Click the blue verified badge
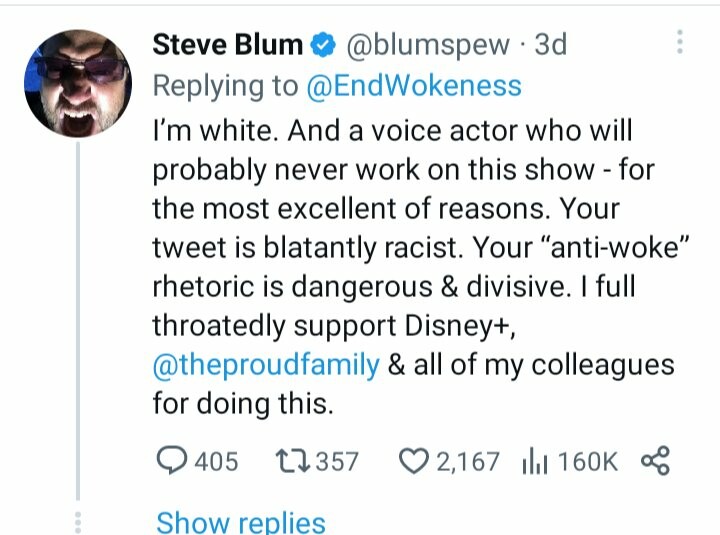 click(x=322, y=45)
